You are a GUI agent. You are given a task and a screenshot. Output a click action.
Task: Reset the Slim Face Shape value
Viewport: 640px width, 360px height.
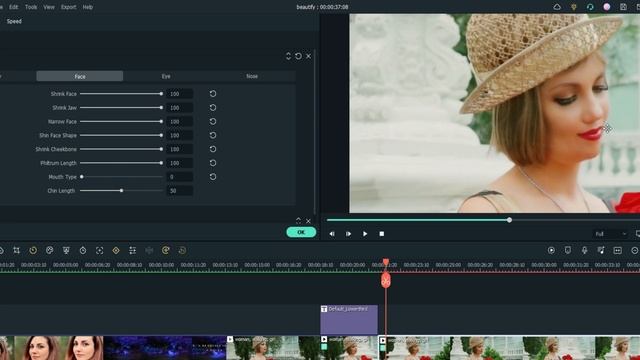[x=213, y=136]
